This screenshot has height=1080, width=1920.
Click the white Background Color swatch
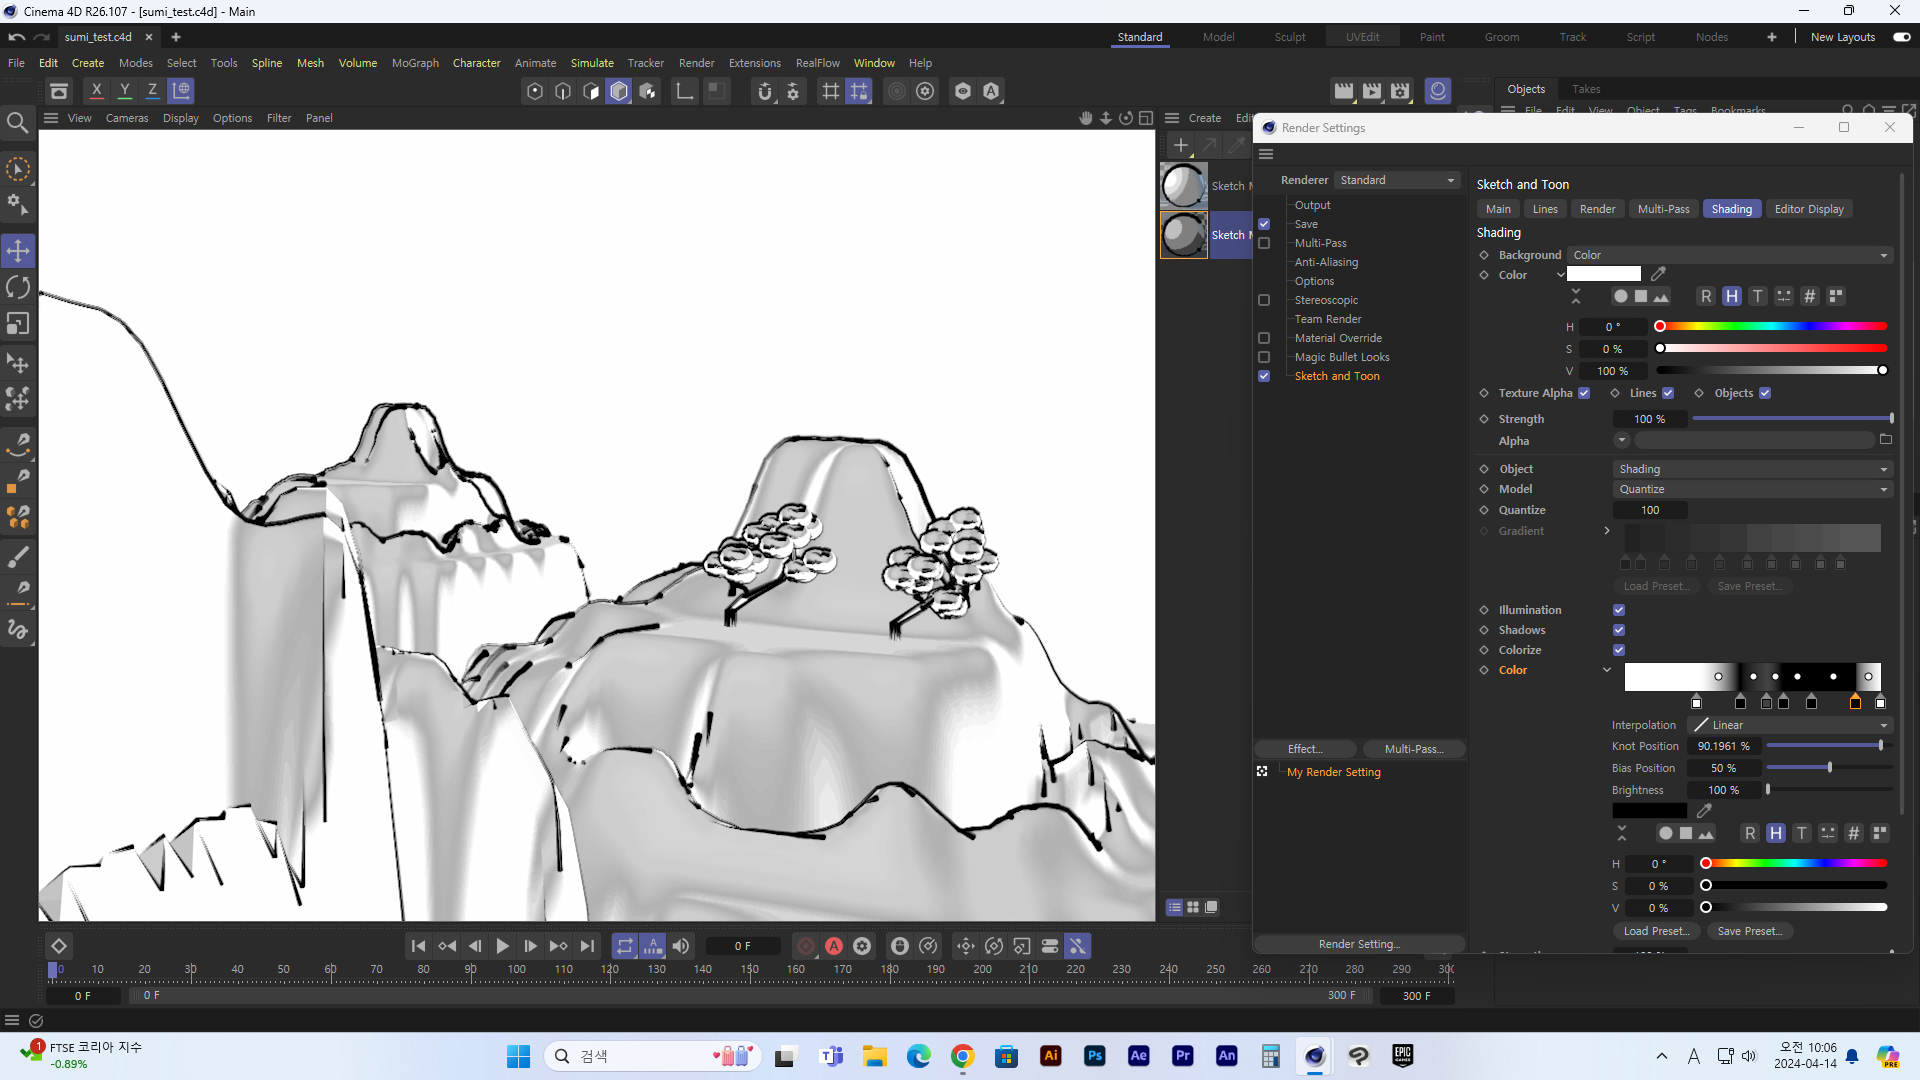1604,274
